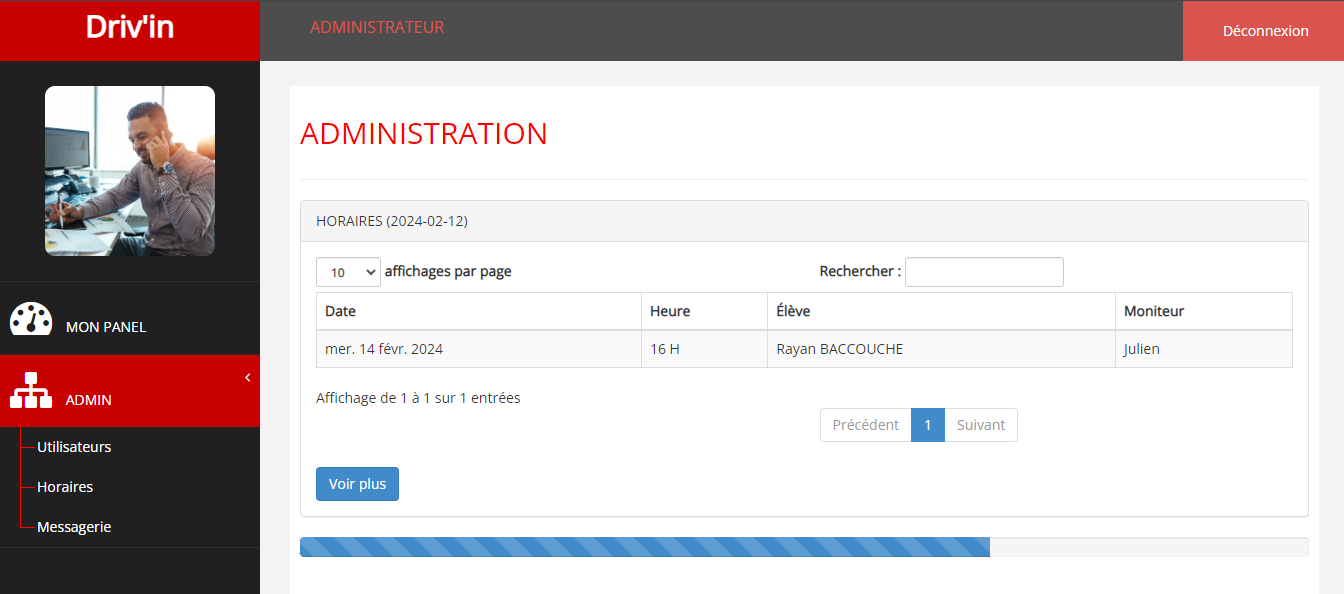The height and width of the screenshot is (594, 1344).
Task: Click the Suivant pagination control
Action: (980, 424)
